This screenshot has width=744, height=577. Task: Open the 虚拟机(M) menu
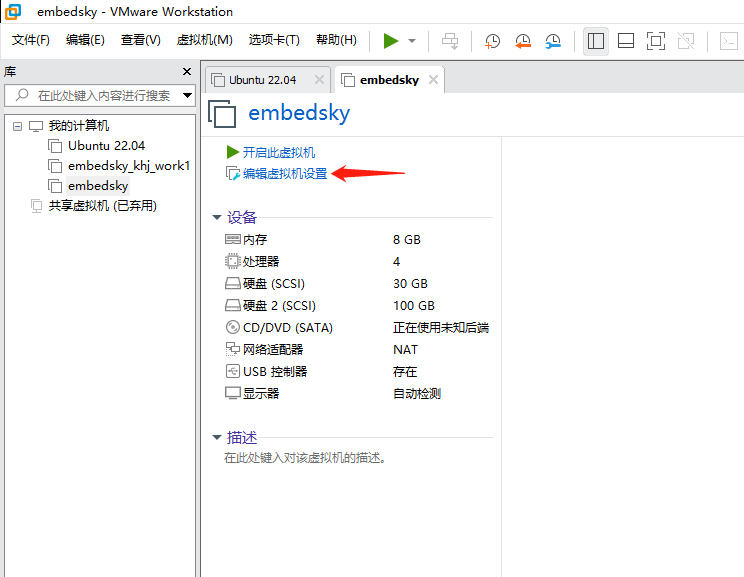(x=205, y=40)
